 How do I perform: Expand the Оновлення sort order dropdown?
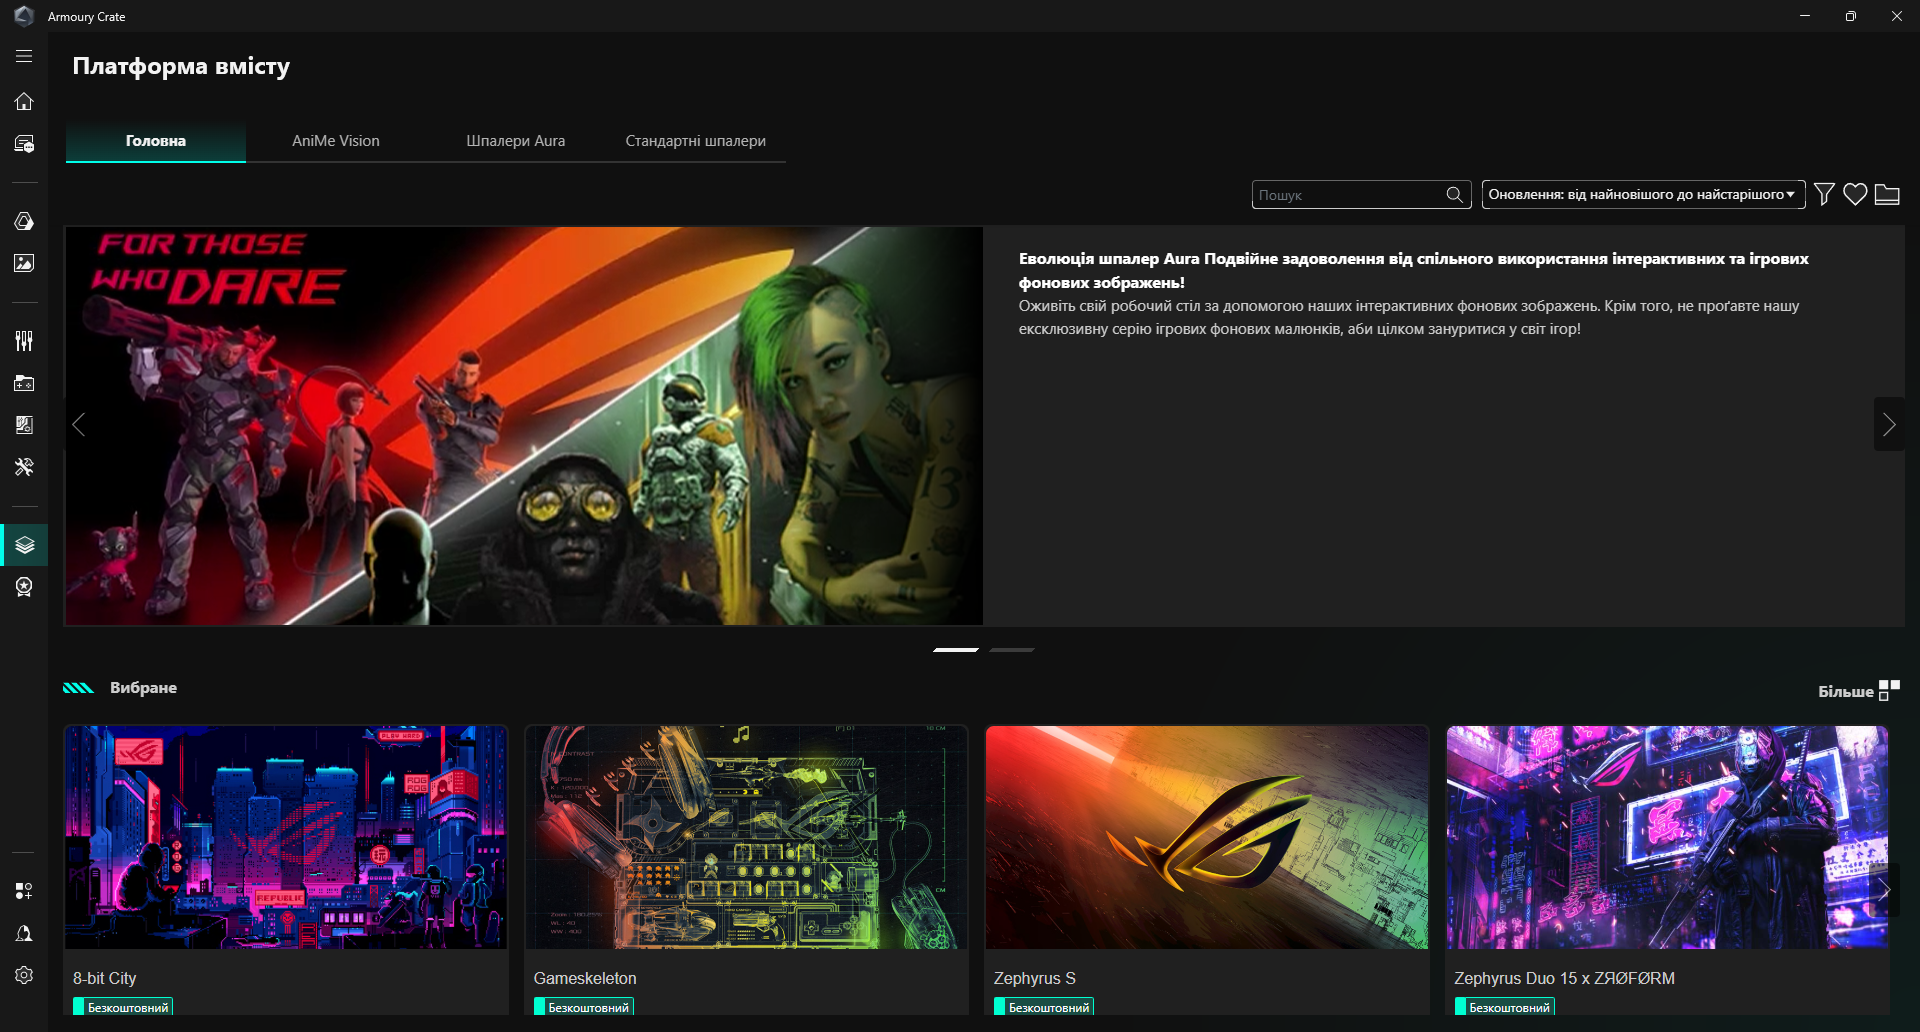1643,195
